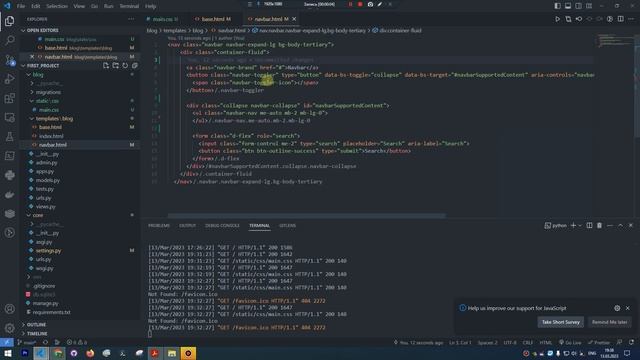Screen dimensions: 640x360
Task: Switch to the DEBUG CONSOLE panel tab
Action: (x=222, y=225)
